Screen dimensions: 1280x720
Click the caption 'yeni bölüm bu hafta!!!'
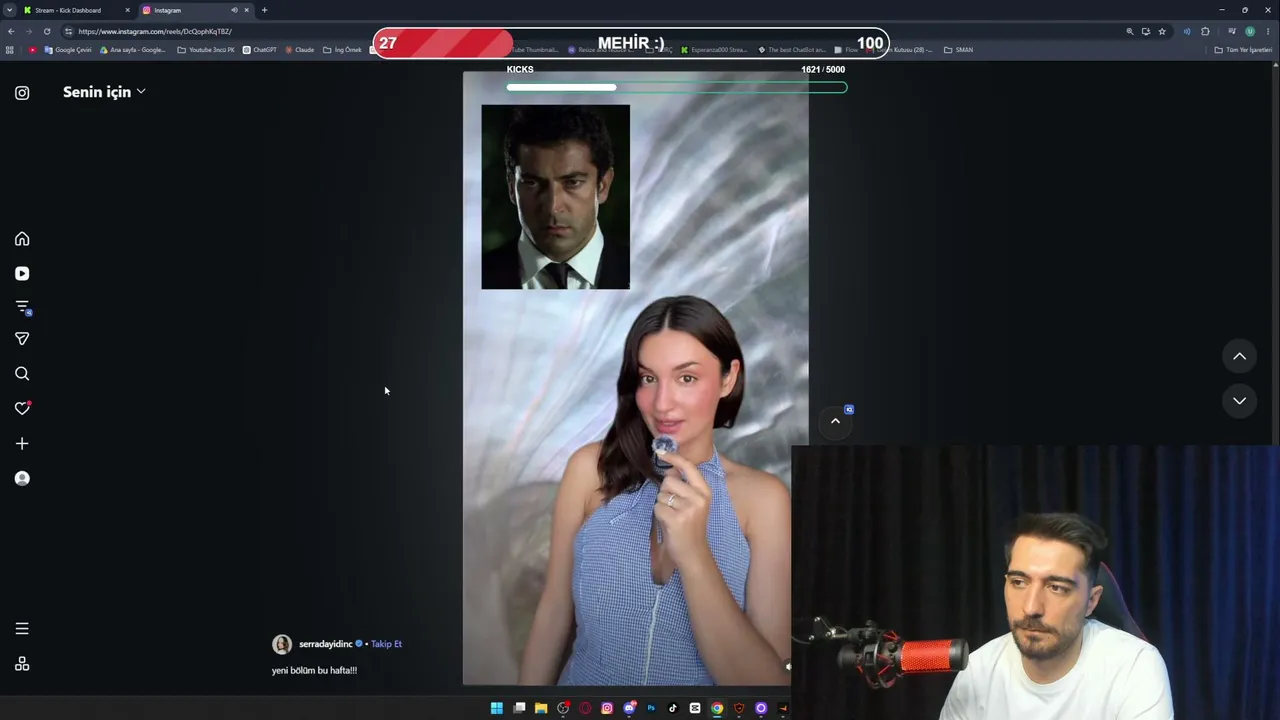tap(314, 670)
